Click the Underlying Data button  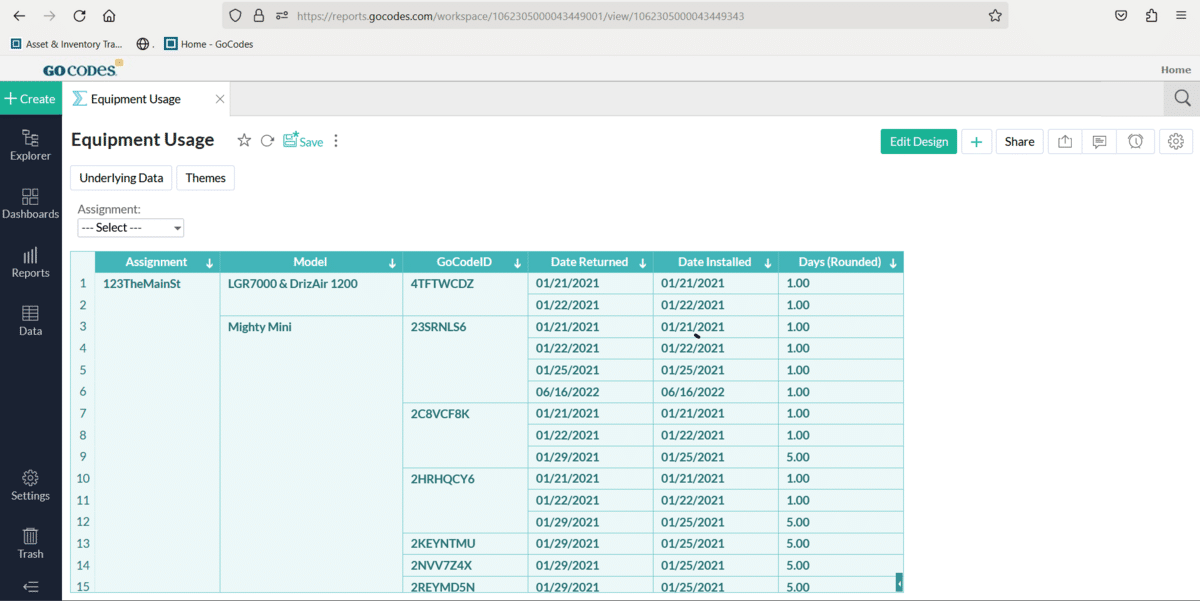coord(121,178)
